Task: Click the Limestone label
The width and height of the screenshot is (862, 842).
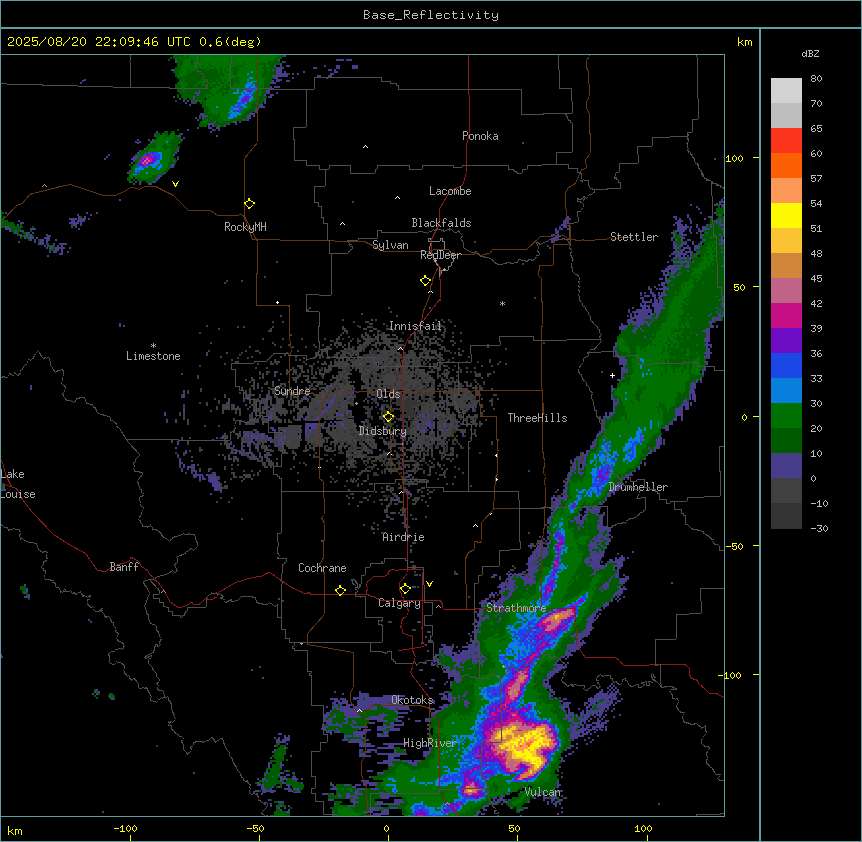Action: (153, 356)
